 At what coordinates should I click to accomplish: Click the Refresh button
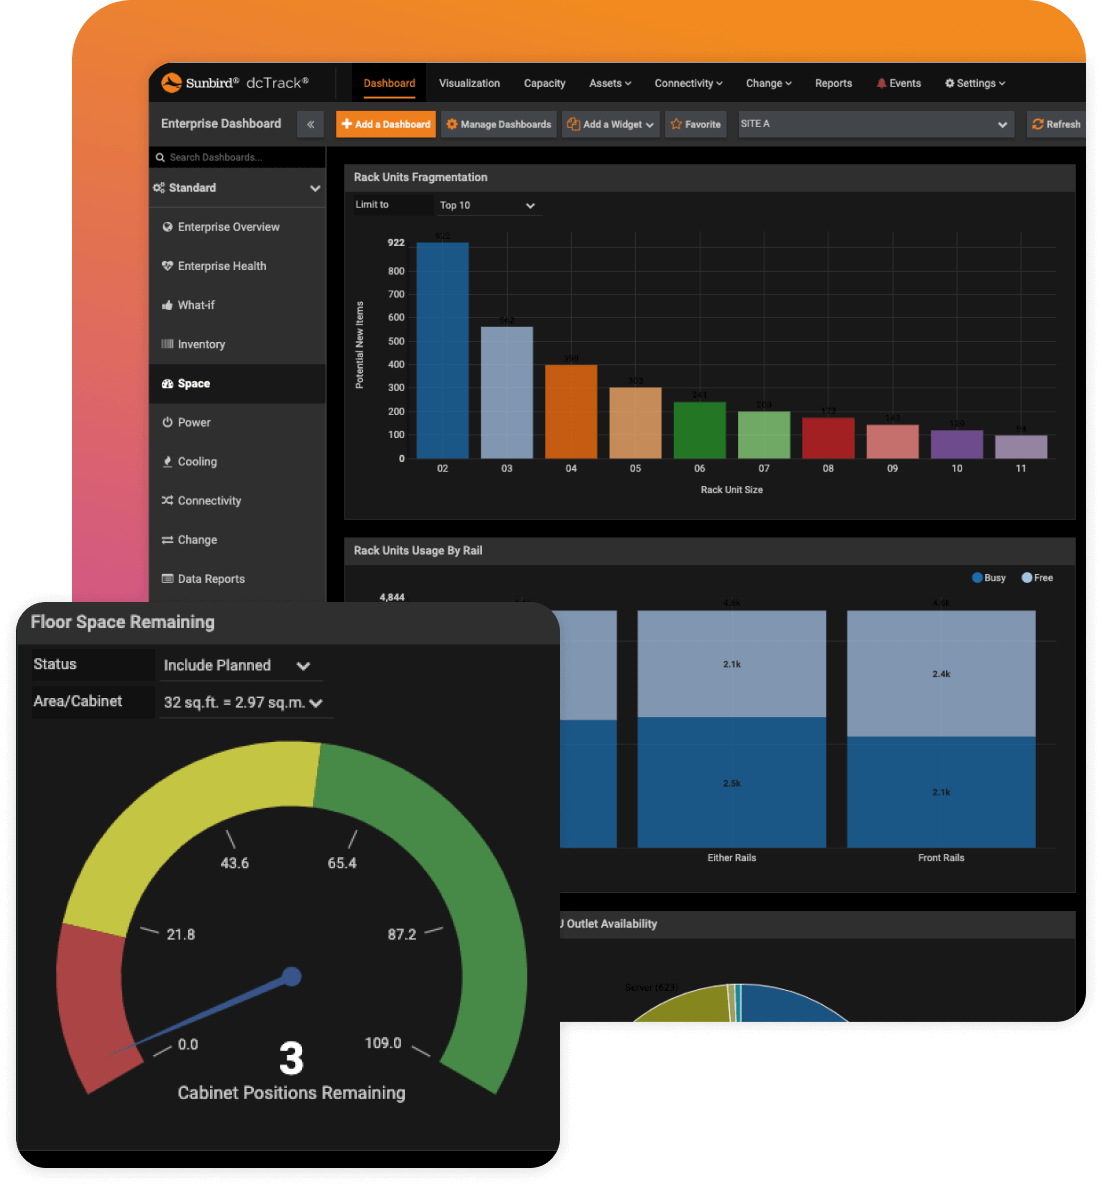coord(1057,124)
